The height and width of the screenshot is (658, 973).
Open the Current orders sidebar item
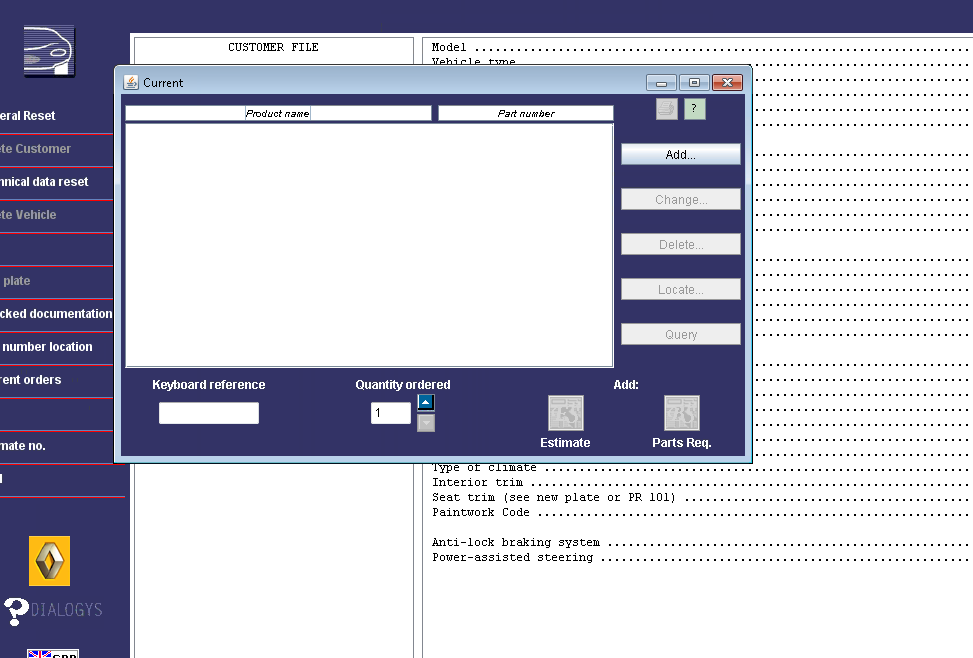click(x=30, y=379)
